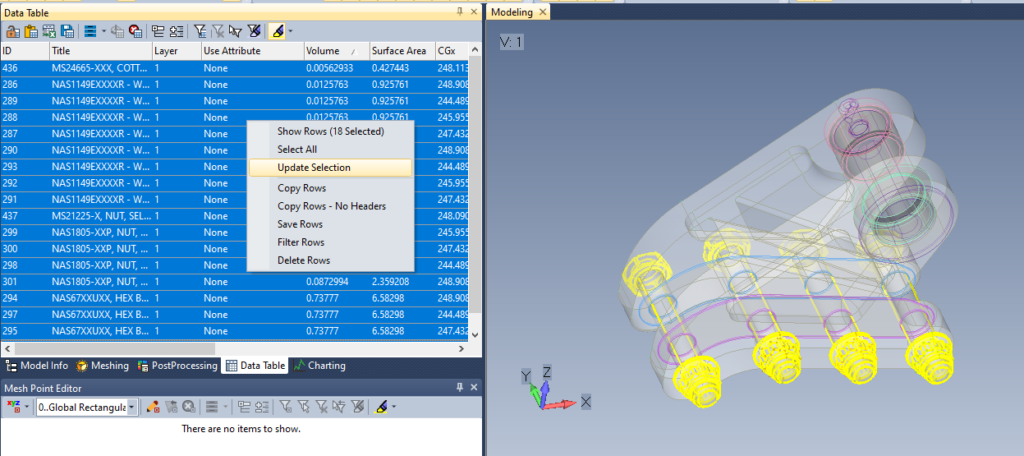This screenshot has width=1024, height=456.
Task: Toggle pin on the Data Table panel
Action: coord(459,10)
